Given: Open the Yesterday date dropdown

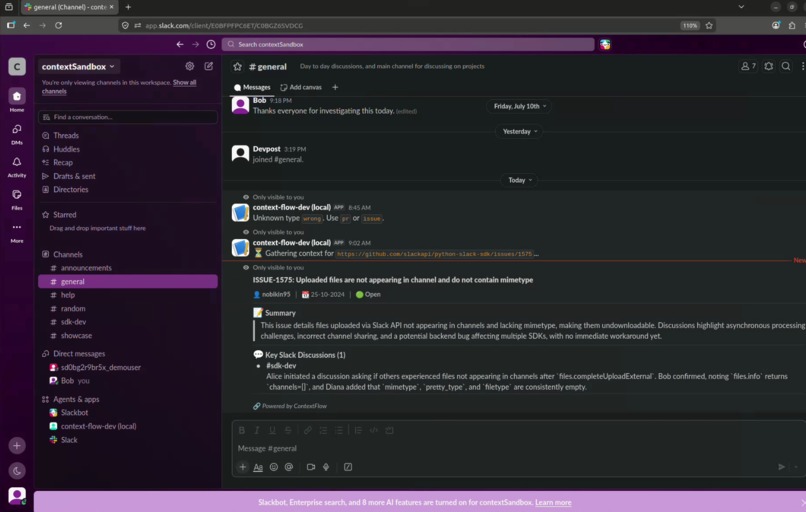Looking at the screenshot, I should pyautogui.click(x=520, y=131).
